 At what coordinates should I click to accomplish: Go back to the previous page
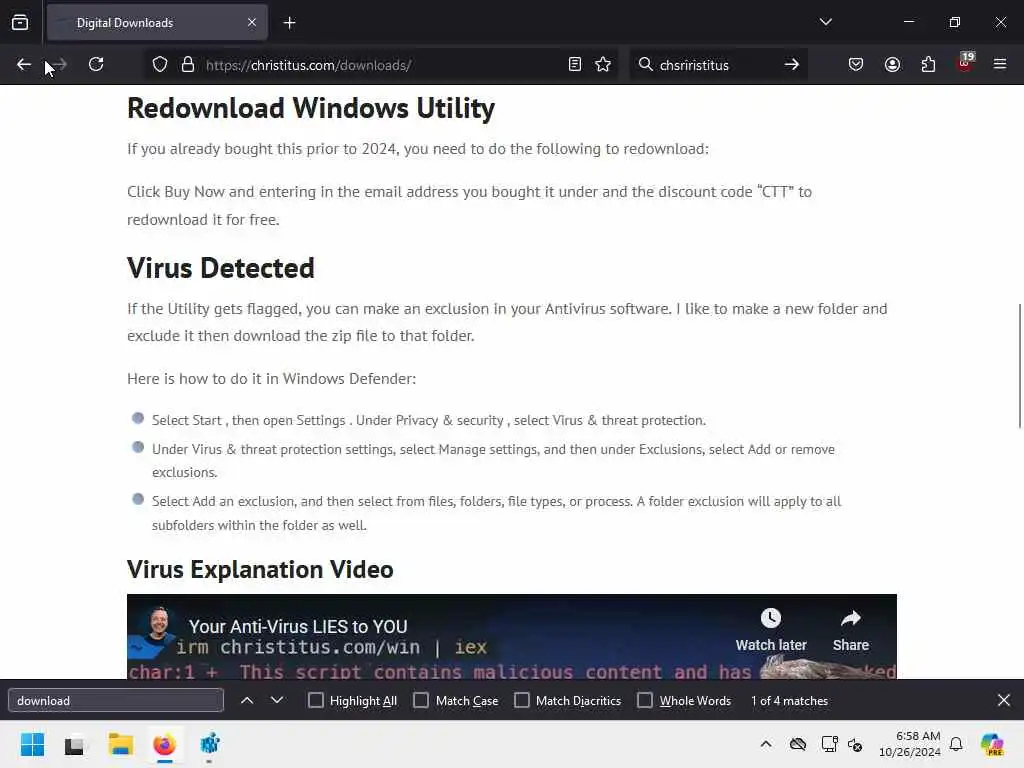click(24, 65)
